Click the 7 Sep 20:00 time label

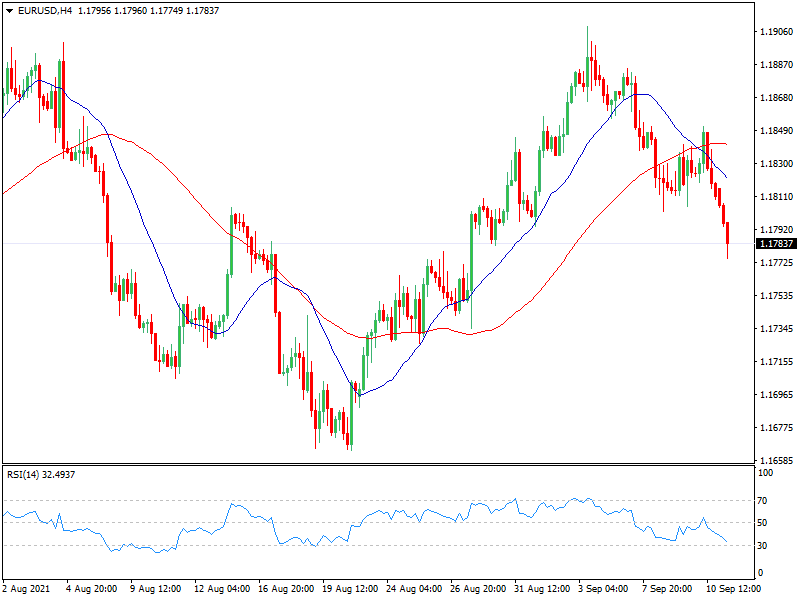[x=668, y=587]
